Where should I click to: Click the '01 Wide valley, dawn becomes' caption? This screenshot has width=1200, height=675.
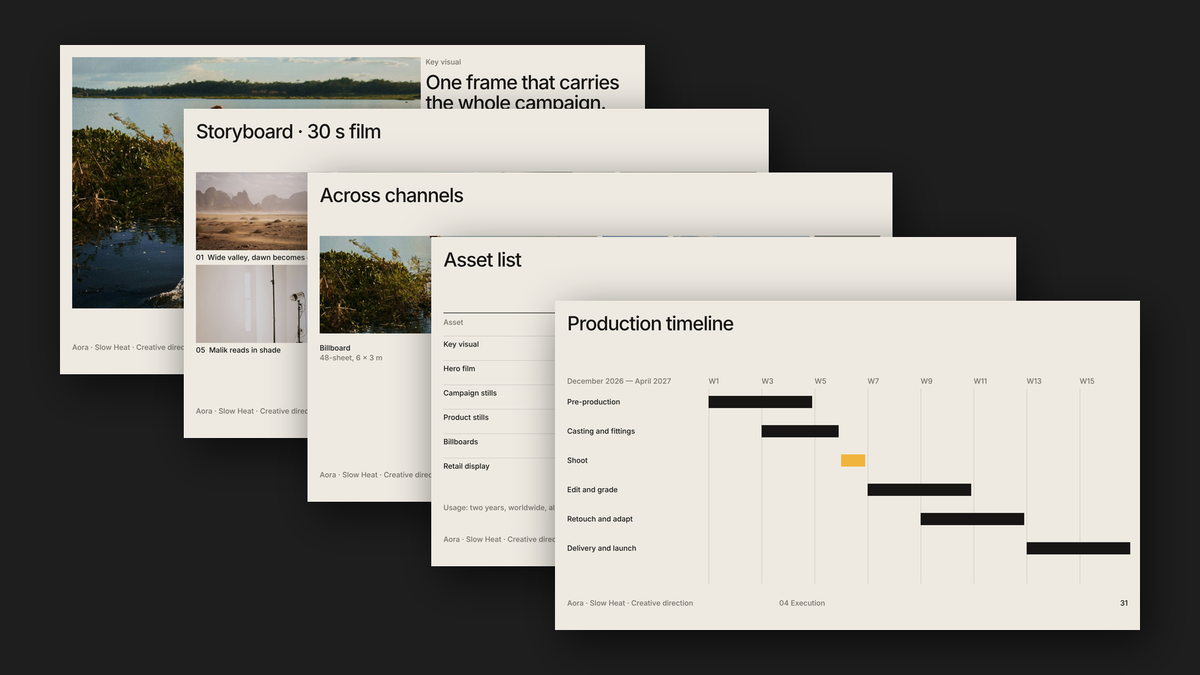pyautogui.click(x=250, y=257)
